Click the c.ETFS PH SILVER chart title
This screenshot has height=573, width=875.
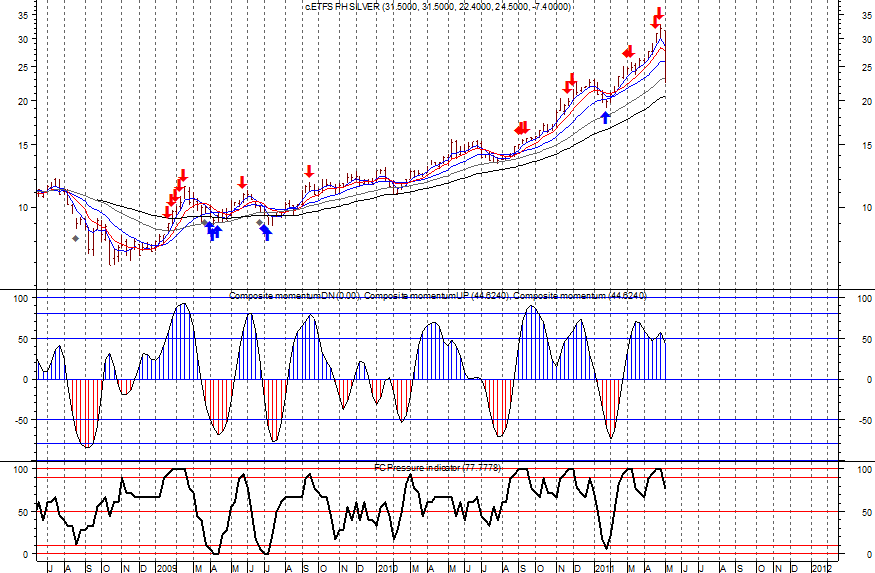[x=438, y=7]
